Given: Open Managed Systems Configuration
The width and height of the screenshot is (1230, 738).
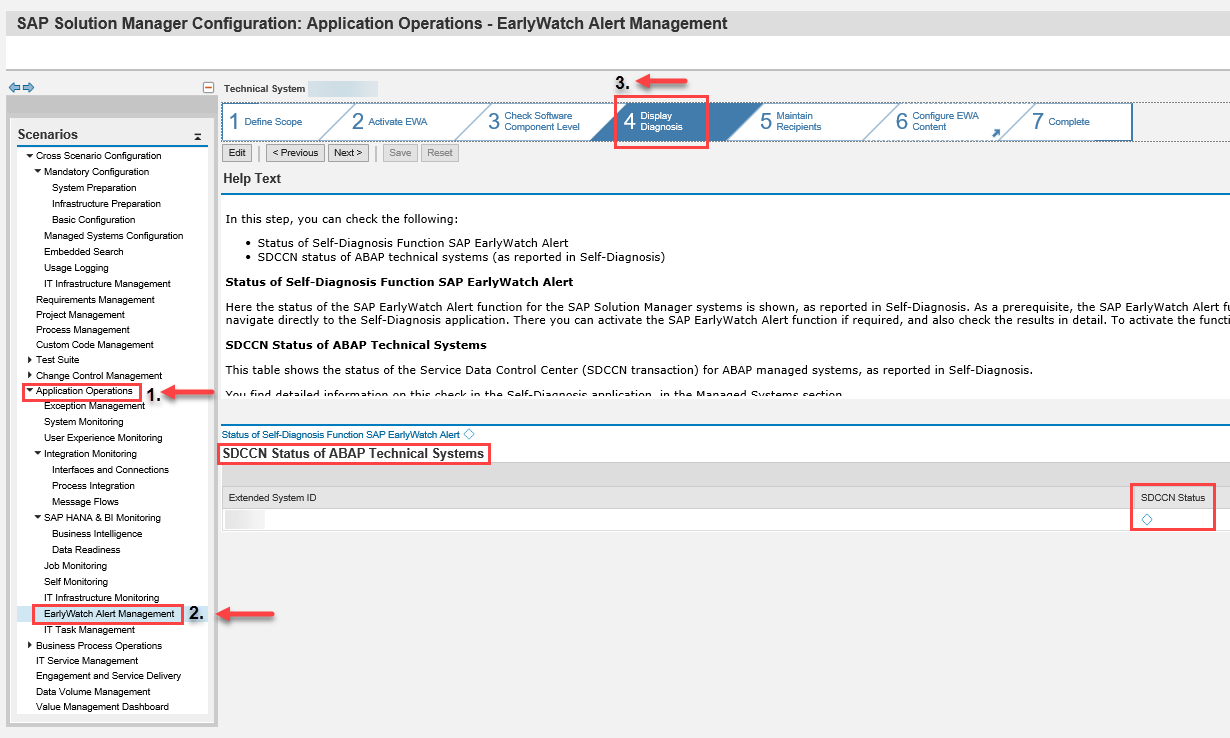Looking at the screenshot, I should point(114,236).
